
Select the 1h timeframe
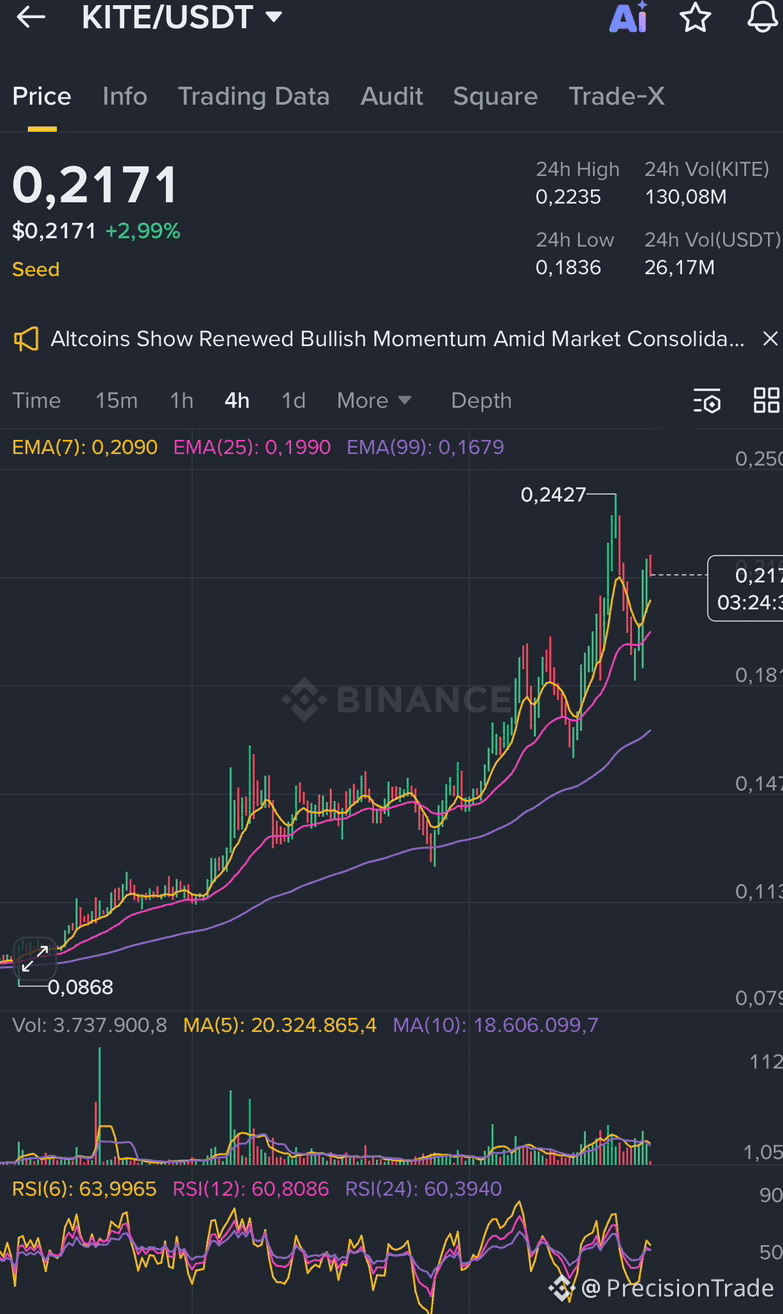tap(181, 400)
